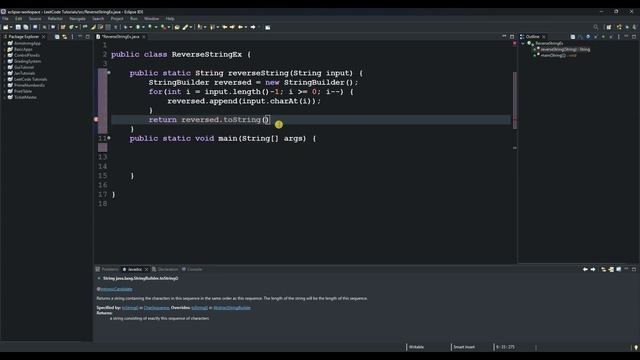
Task: Switch to the Problems tab
Action: click(107, 269)
